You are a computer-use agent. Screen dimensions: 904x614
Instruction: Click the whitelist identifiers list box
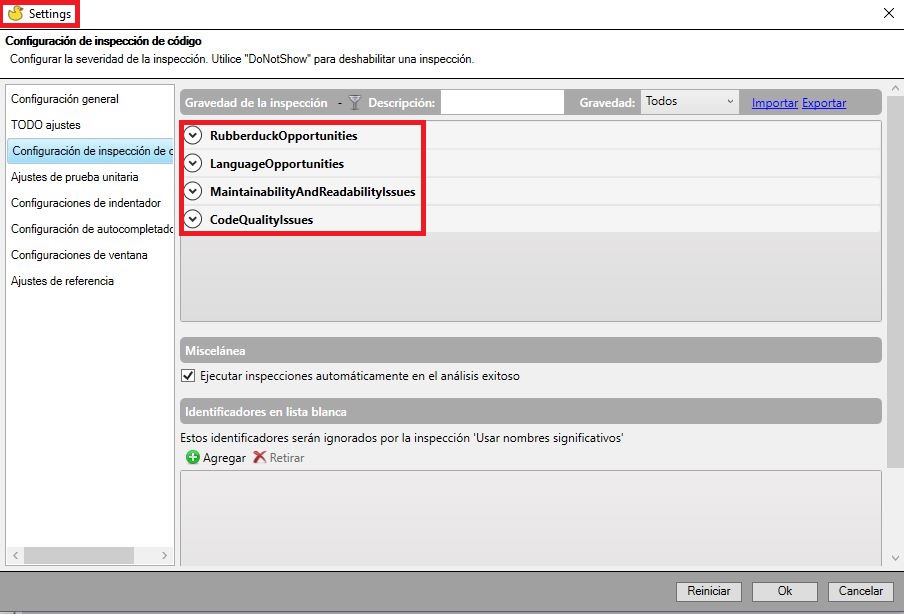[x=530, y=518]
